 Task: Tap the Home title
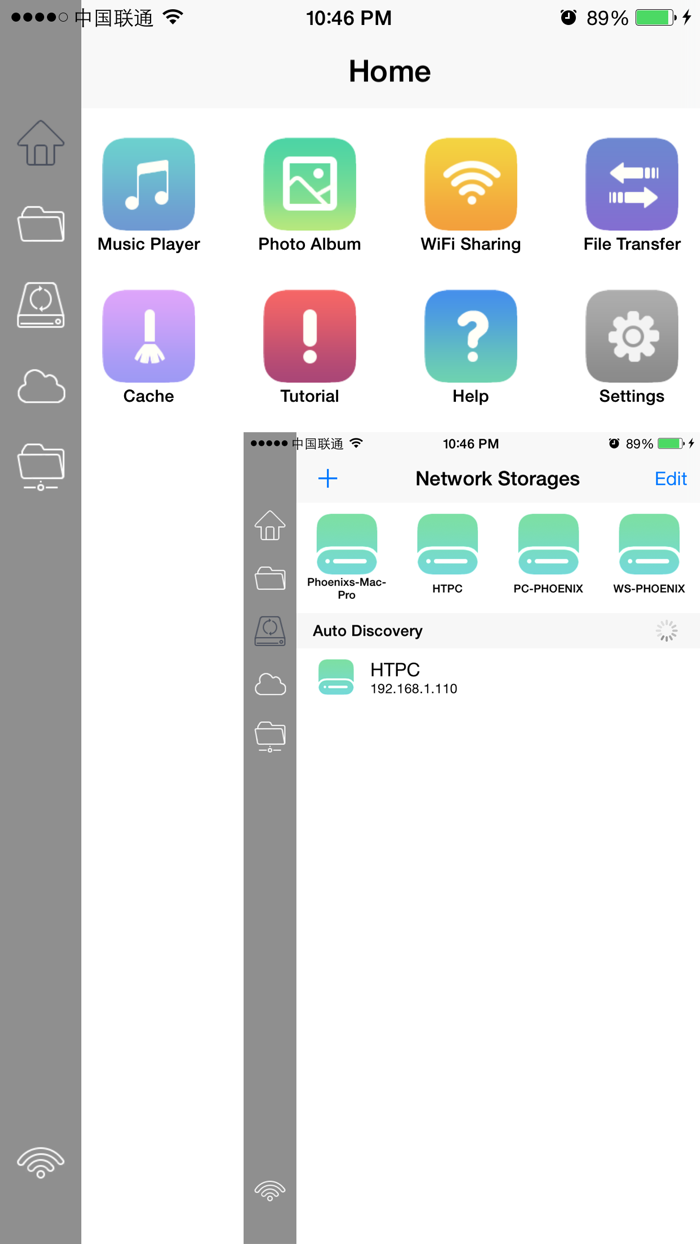point(390,71)
